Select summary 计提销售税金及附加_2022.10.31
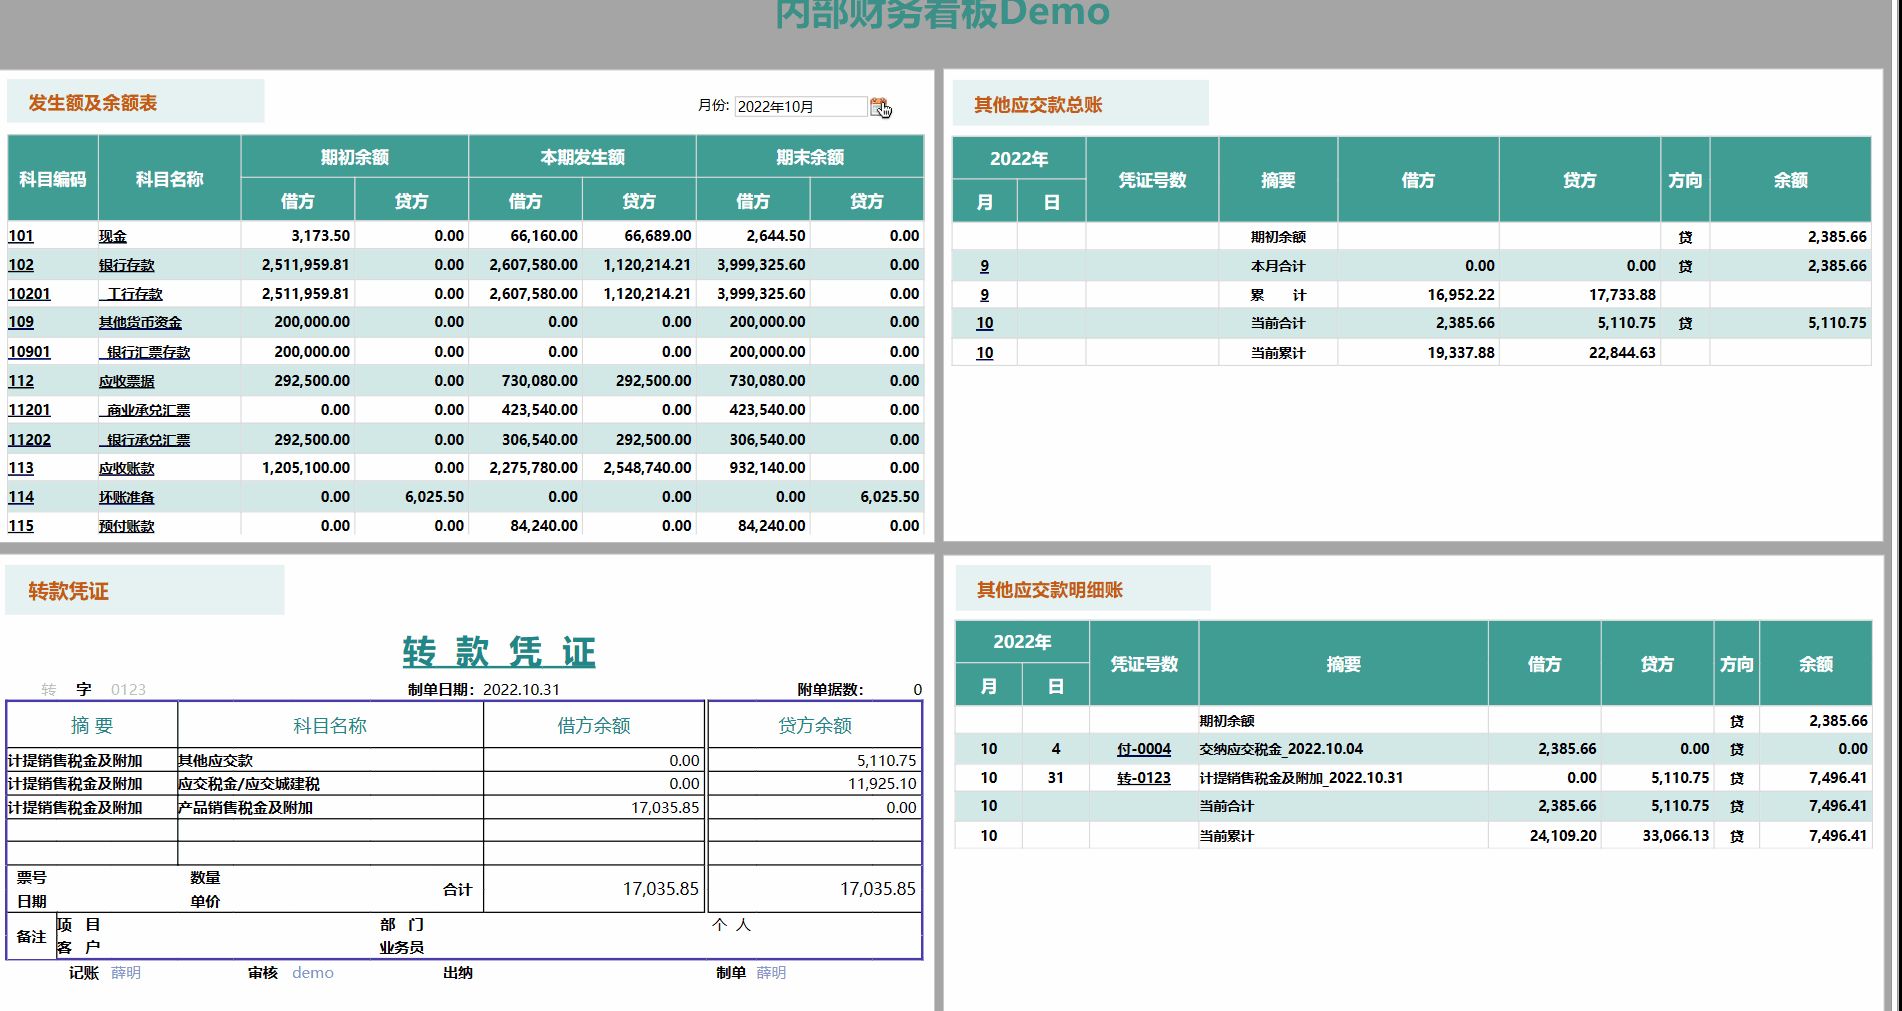 coord(1301,778)
